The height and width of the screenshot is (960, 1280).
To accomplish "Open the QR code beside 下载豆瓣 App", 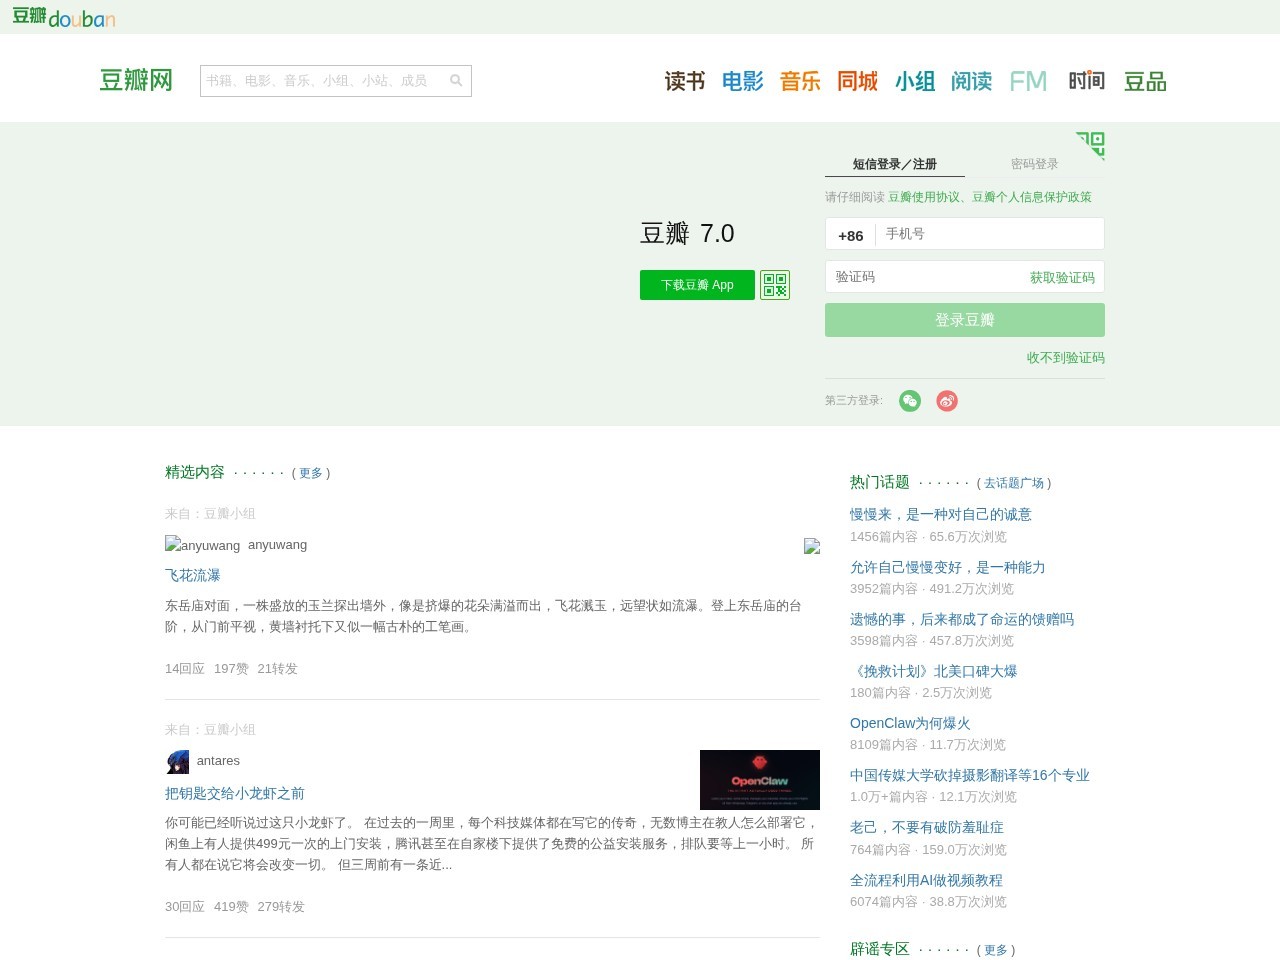I will coord(774,285).
